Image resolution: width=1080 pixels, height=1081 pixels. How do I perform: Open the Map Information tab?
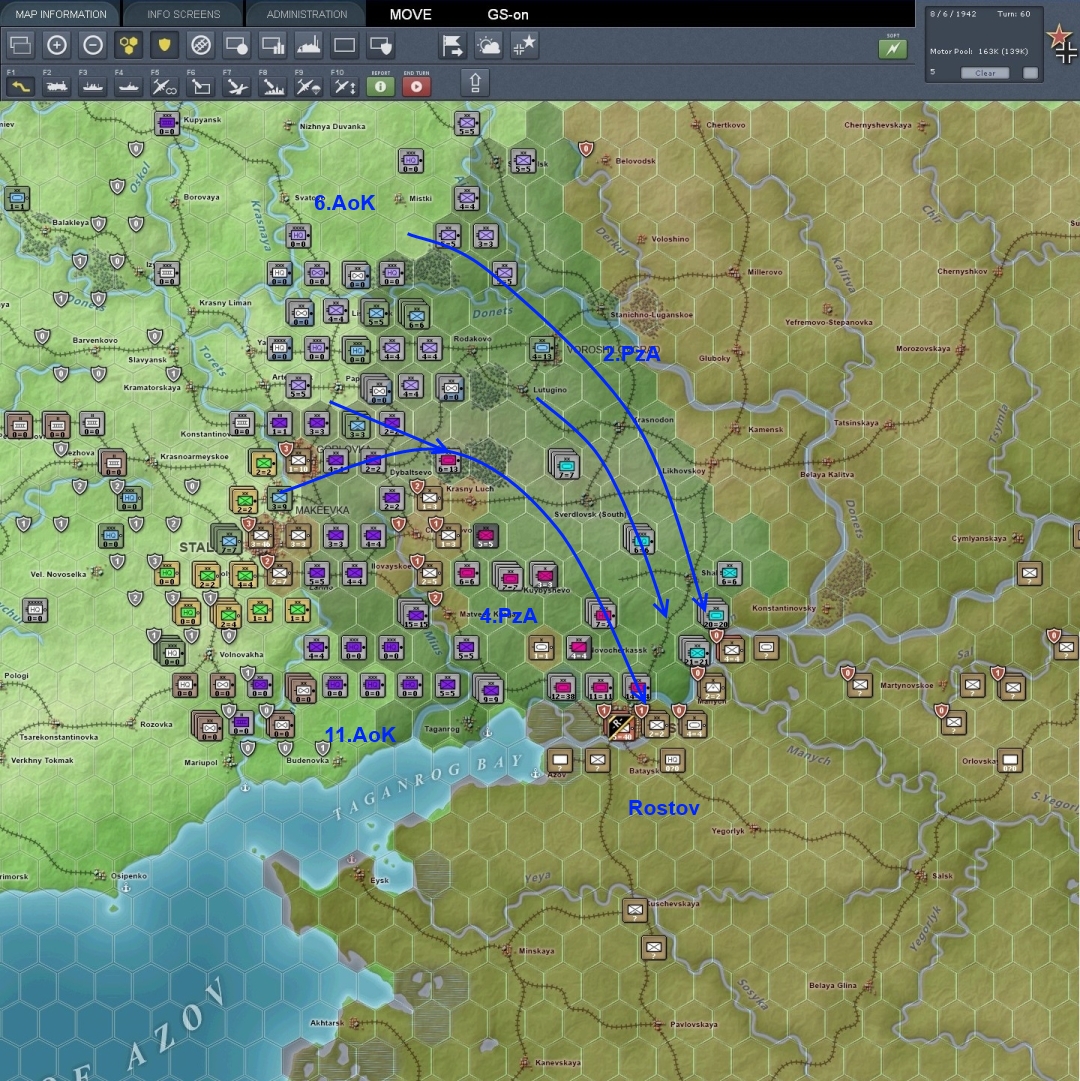[60, 14]
